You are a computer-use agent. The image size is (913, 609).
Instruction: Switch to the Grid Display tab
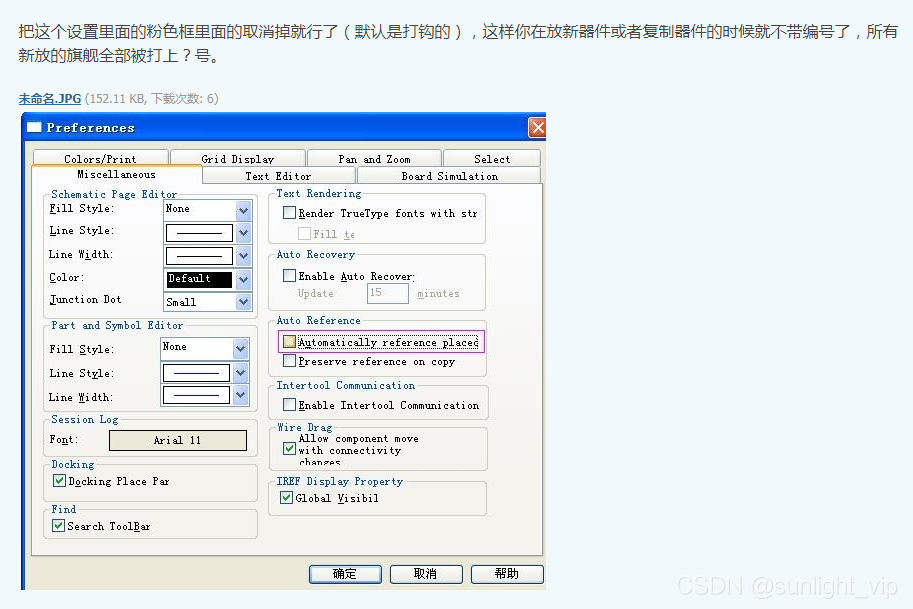tap(237, 158)
